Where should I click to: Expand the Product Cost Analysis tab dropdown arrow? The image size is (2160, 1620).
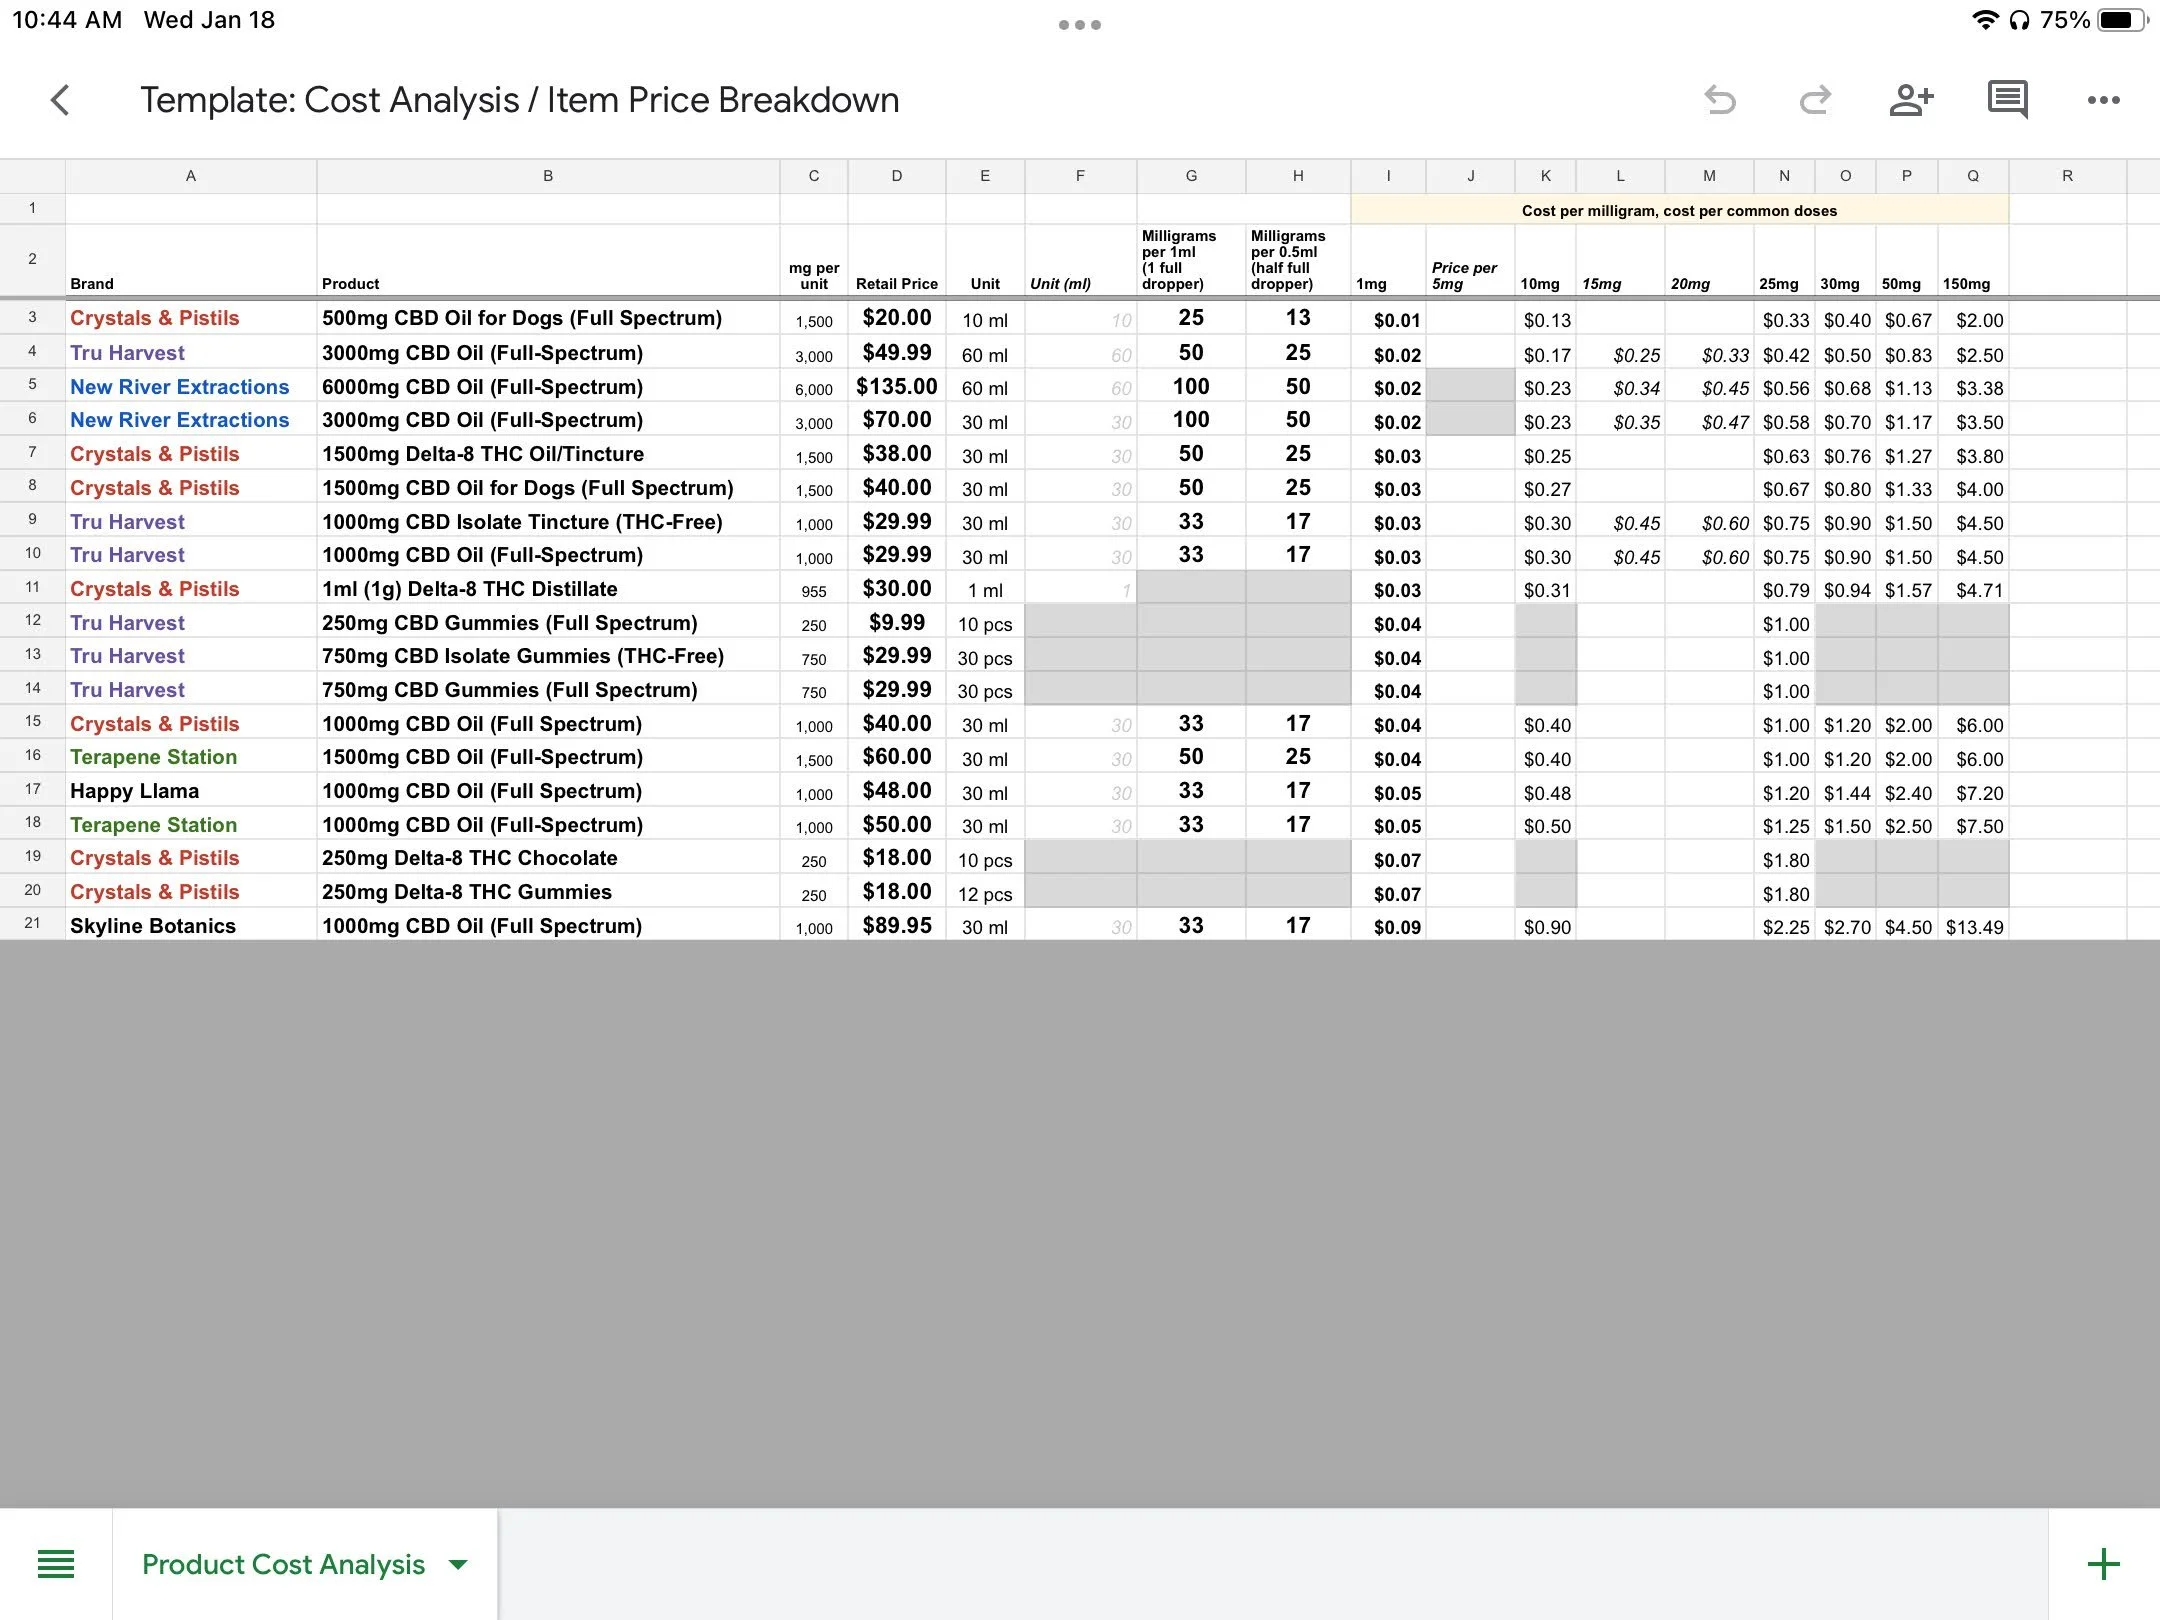(458, 1564)
